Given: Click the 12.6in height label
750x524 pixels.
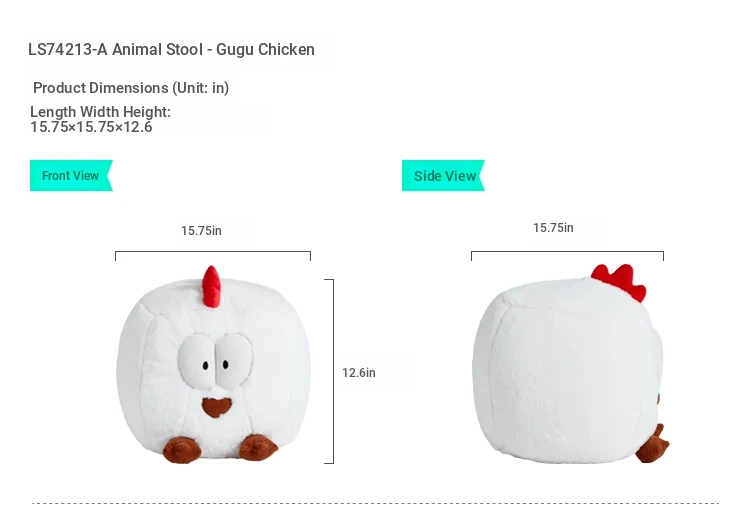Looking at the screenshot, I should pyautogui.click(x=359, y=373).
